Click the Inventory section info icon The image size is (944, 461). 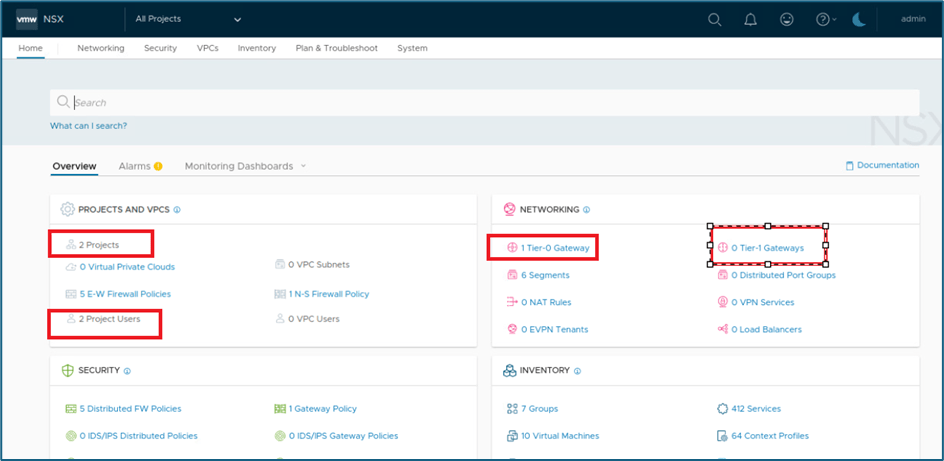pos(577,371)
